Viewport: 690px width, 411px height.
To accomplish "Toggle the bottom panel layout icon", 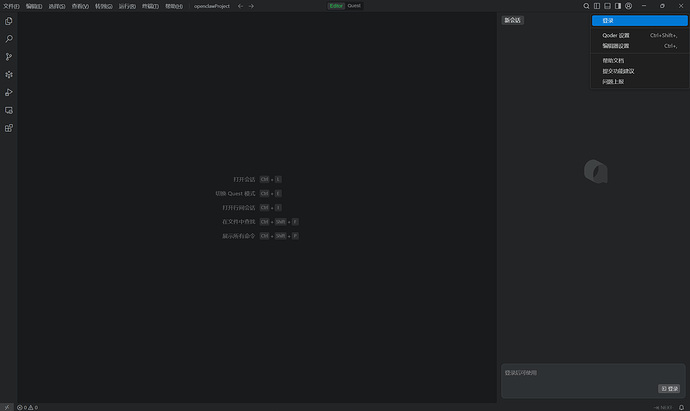I will [607, 6].
